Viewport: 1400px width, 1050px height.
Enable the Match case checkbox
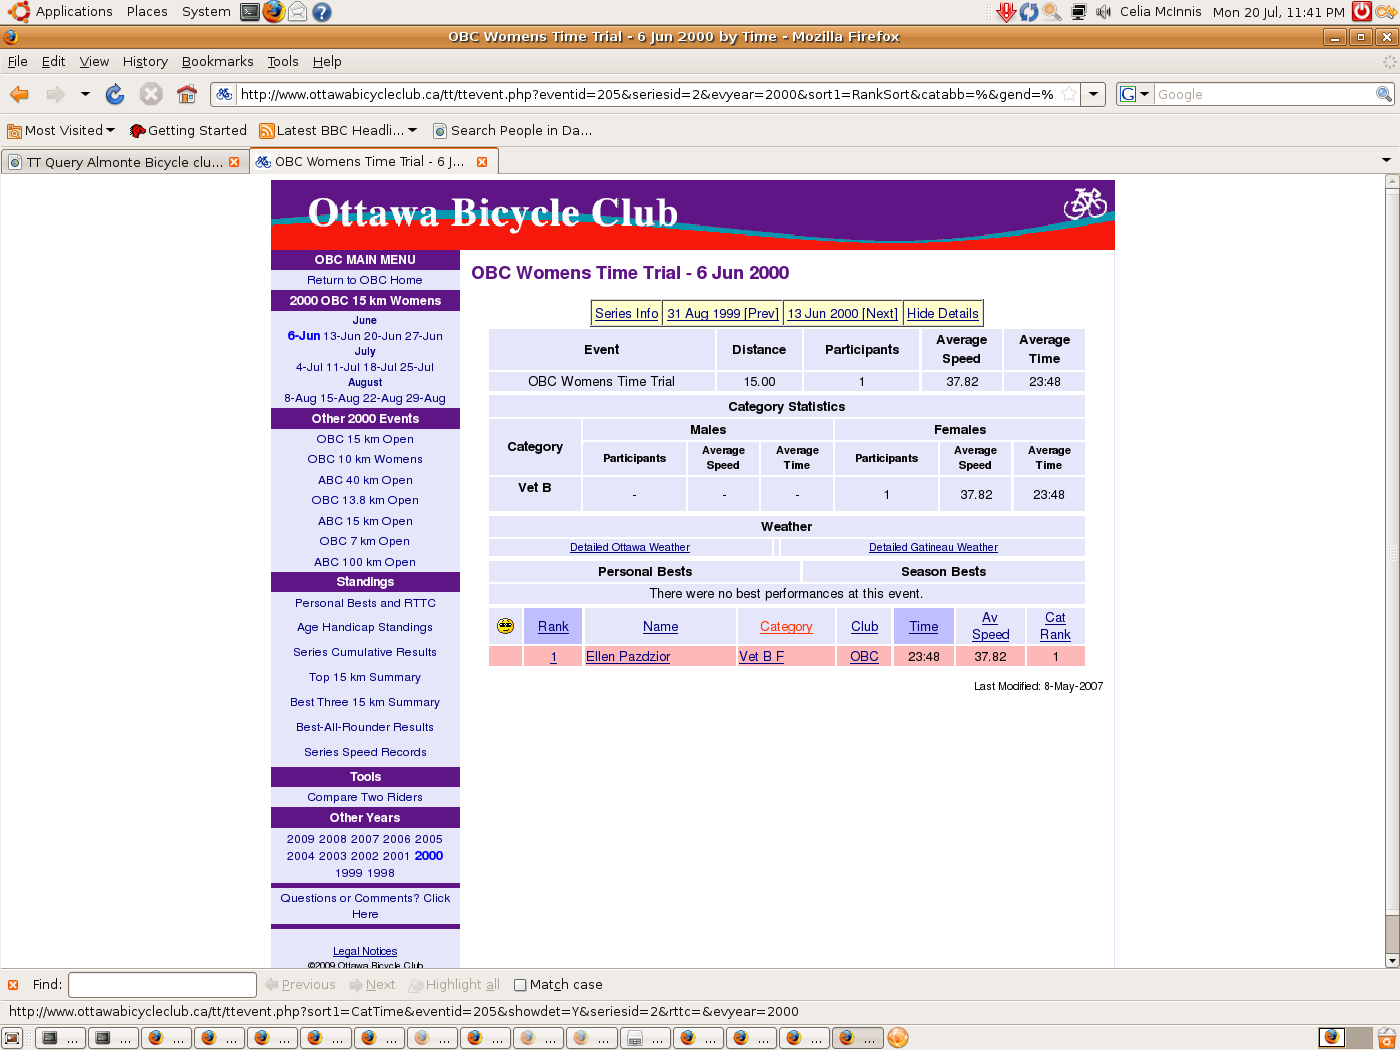pos(520,985)
